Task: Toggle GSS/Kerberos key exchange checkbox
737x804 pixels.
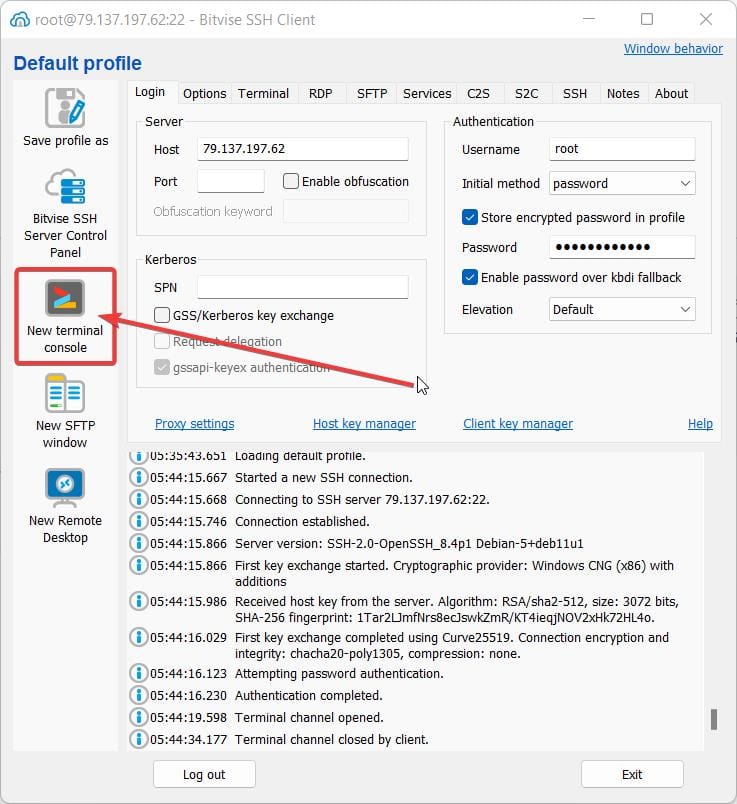Action: pyautogui.click(x=162, y=316)
